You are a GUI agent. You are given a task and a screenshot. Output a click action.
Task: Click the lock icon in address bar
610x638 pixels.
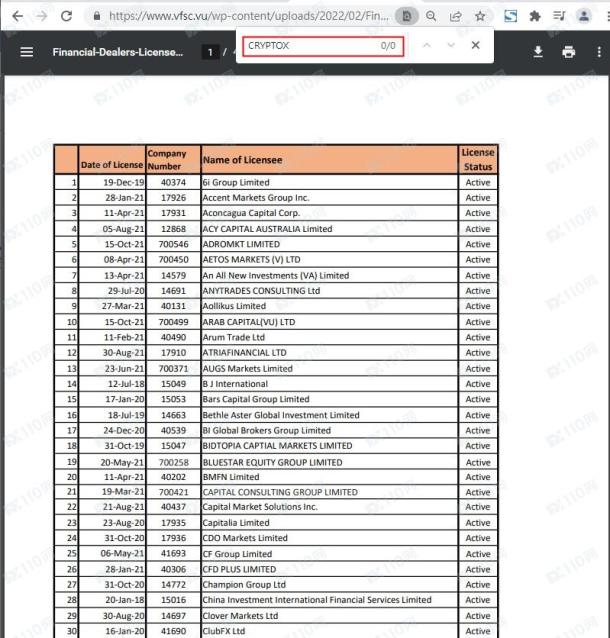[x=97, y=16]
